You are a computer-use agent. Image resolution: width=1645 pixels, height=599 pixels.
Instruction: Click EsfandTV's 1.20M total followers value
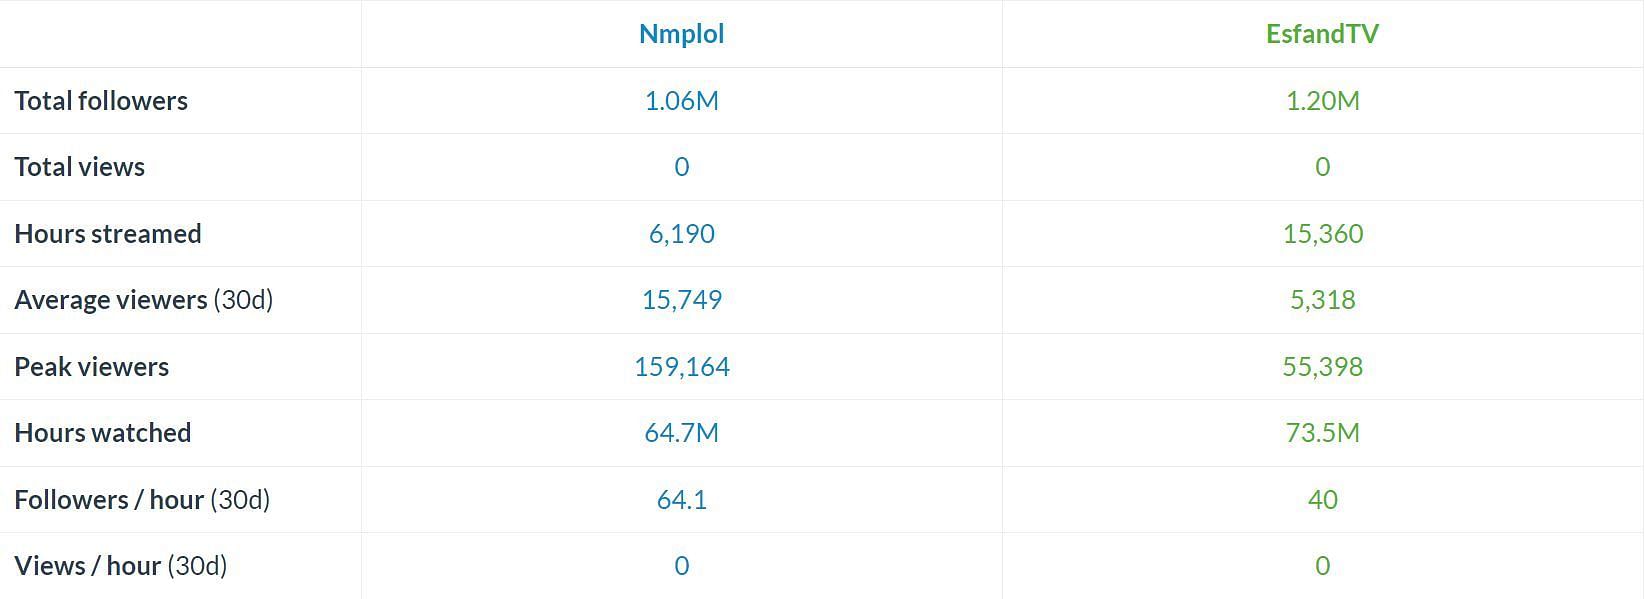(x=1322, y=101)
